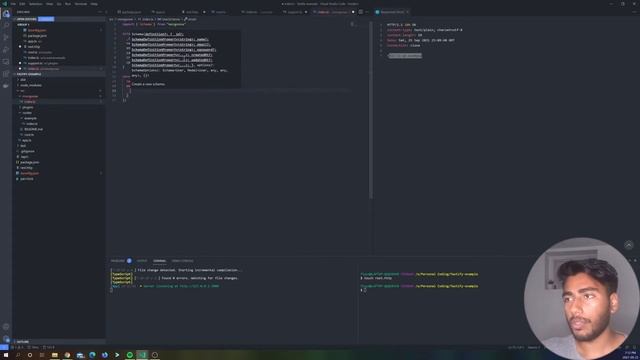
Task: Open the Run and Debug view
Action: pos(6,50)
